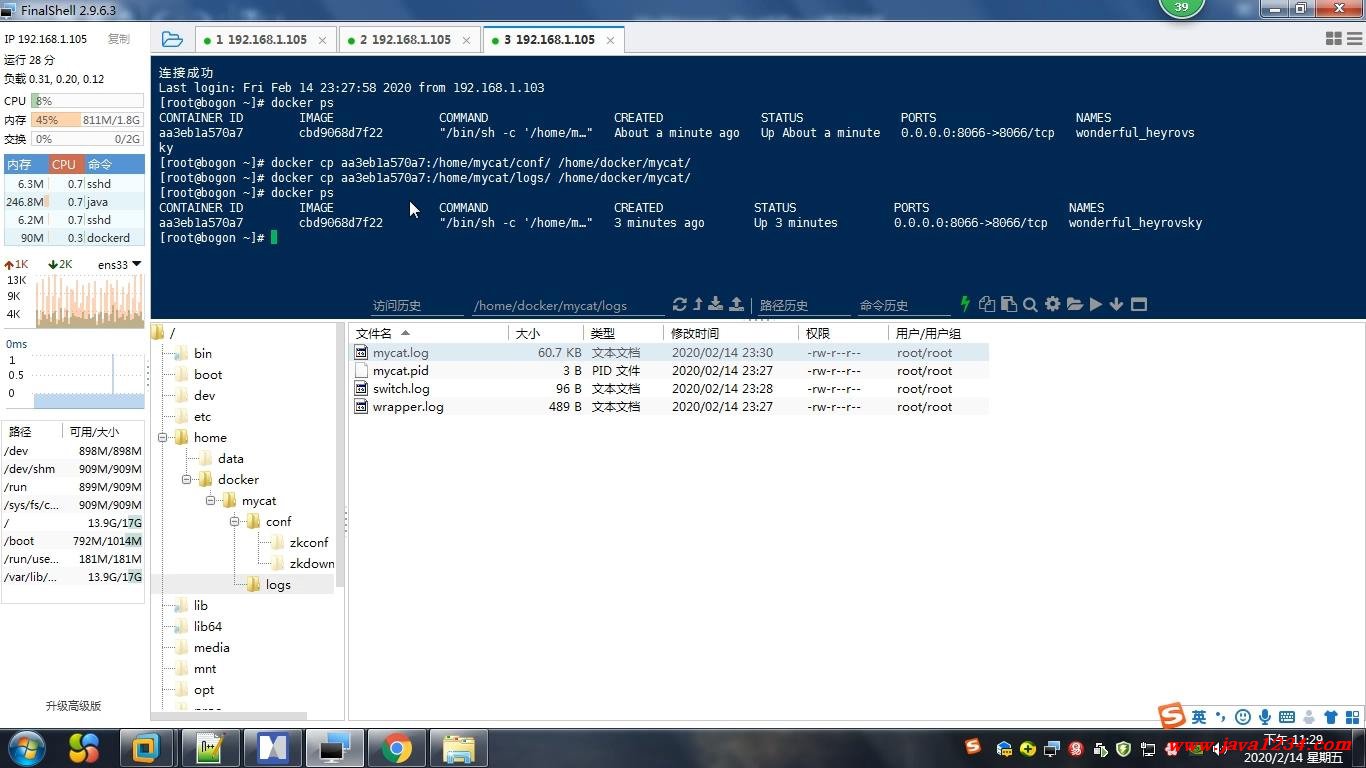Click the Sogou soft keyboard icon
The width and height of the screenshot is (1366, 768).
(x=1287, y=716)
